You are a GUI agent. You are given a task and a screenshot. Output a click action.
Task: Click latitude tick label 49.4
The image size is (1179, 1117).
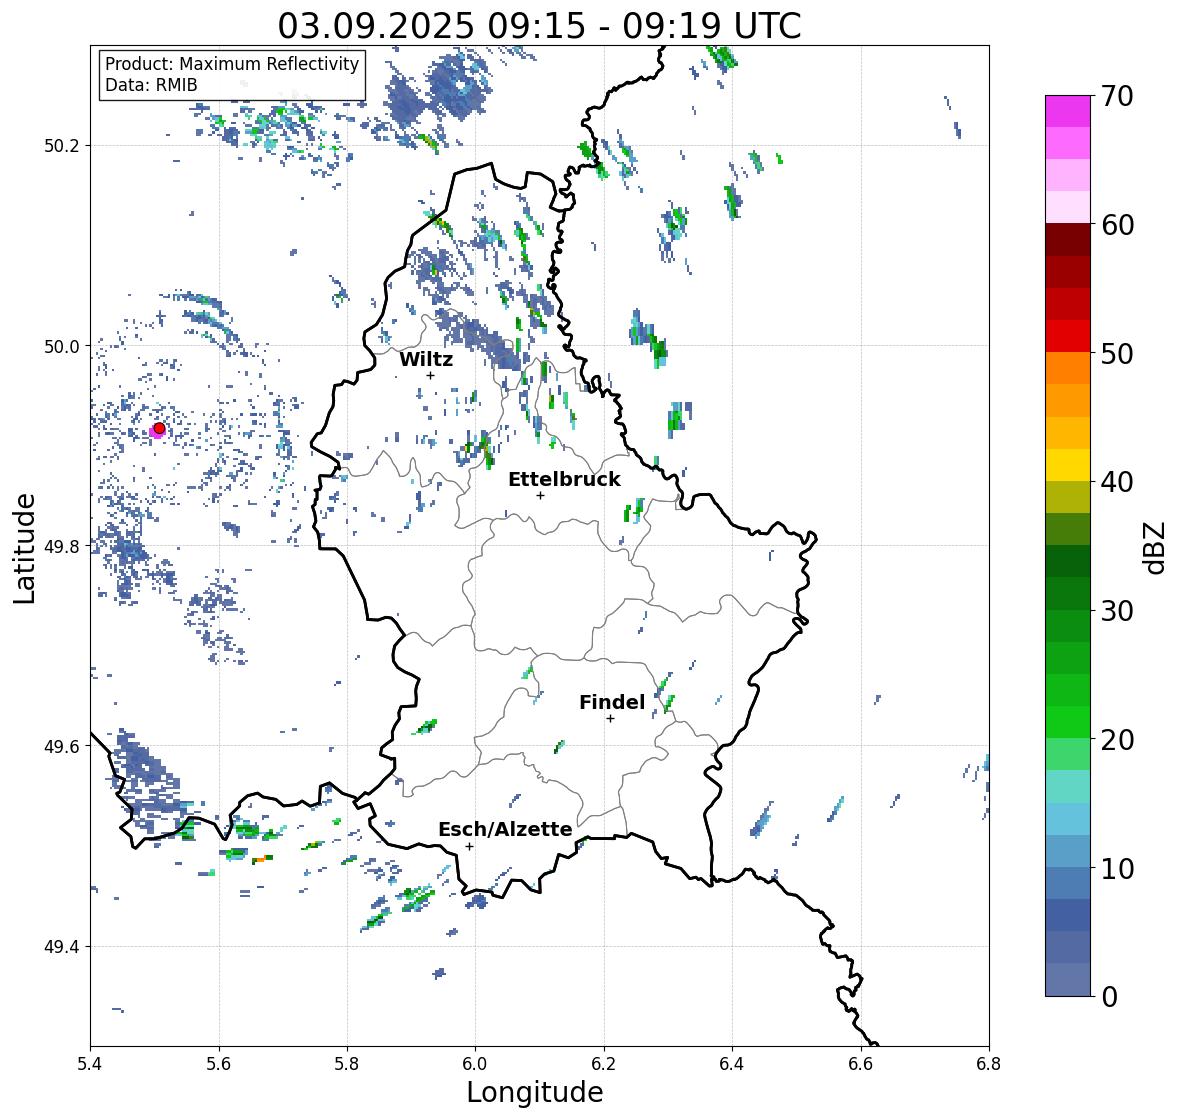tap(62, 947)
